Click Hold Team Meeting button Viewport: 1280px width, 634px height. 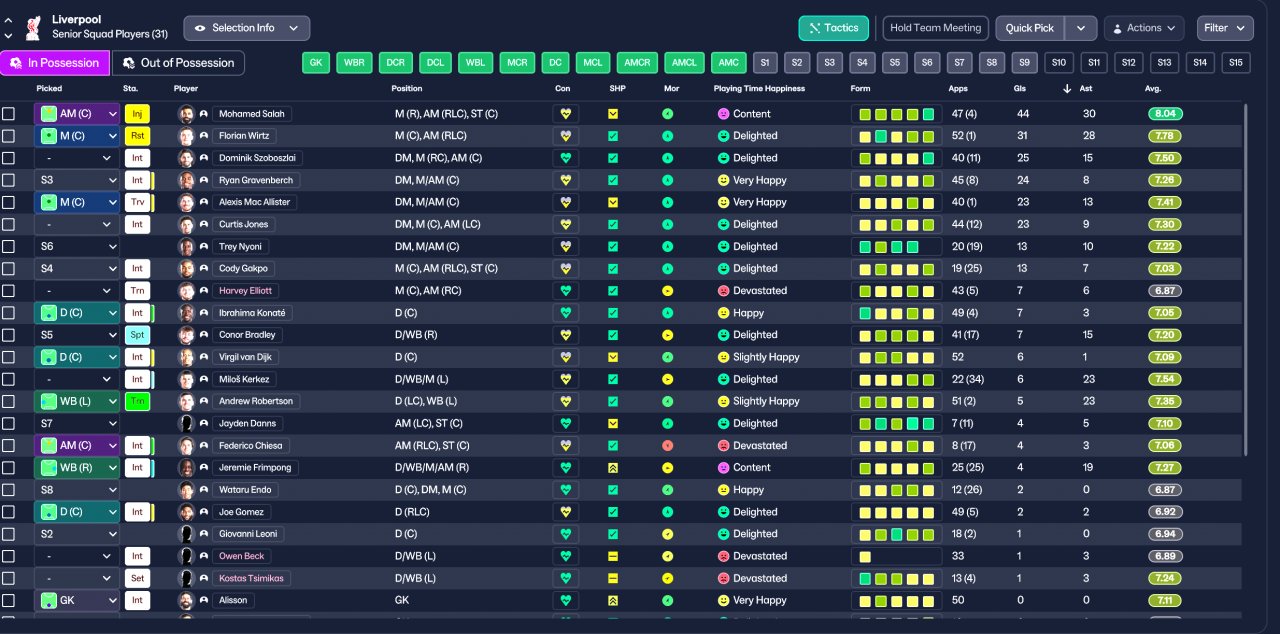click(x=936, y=28)
